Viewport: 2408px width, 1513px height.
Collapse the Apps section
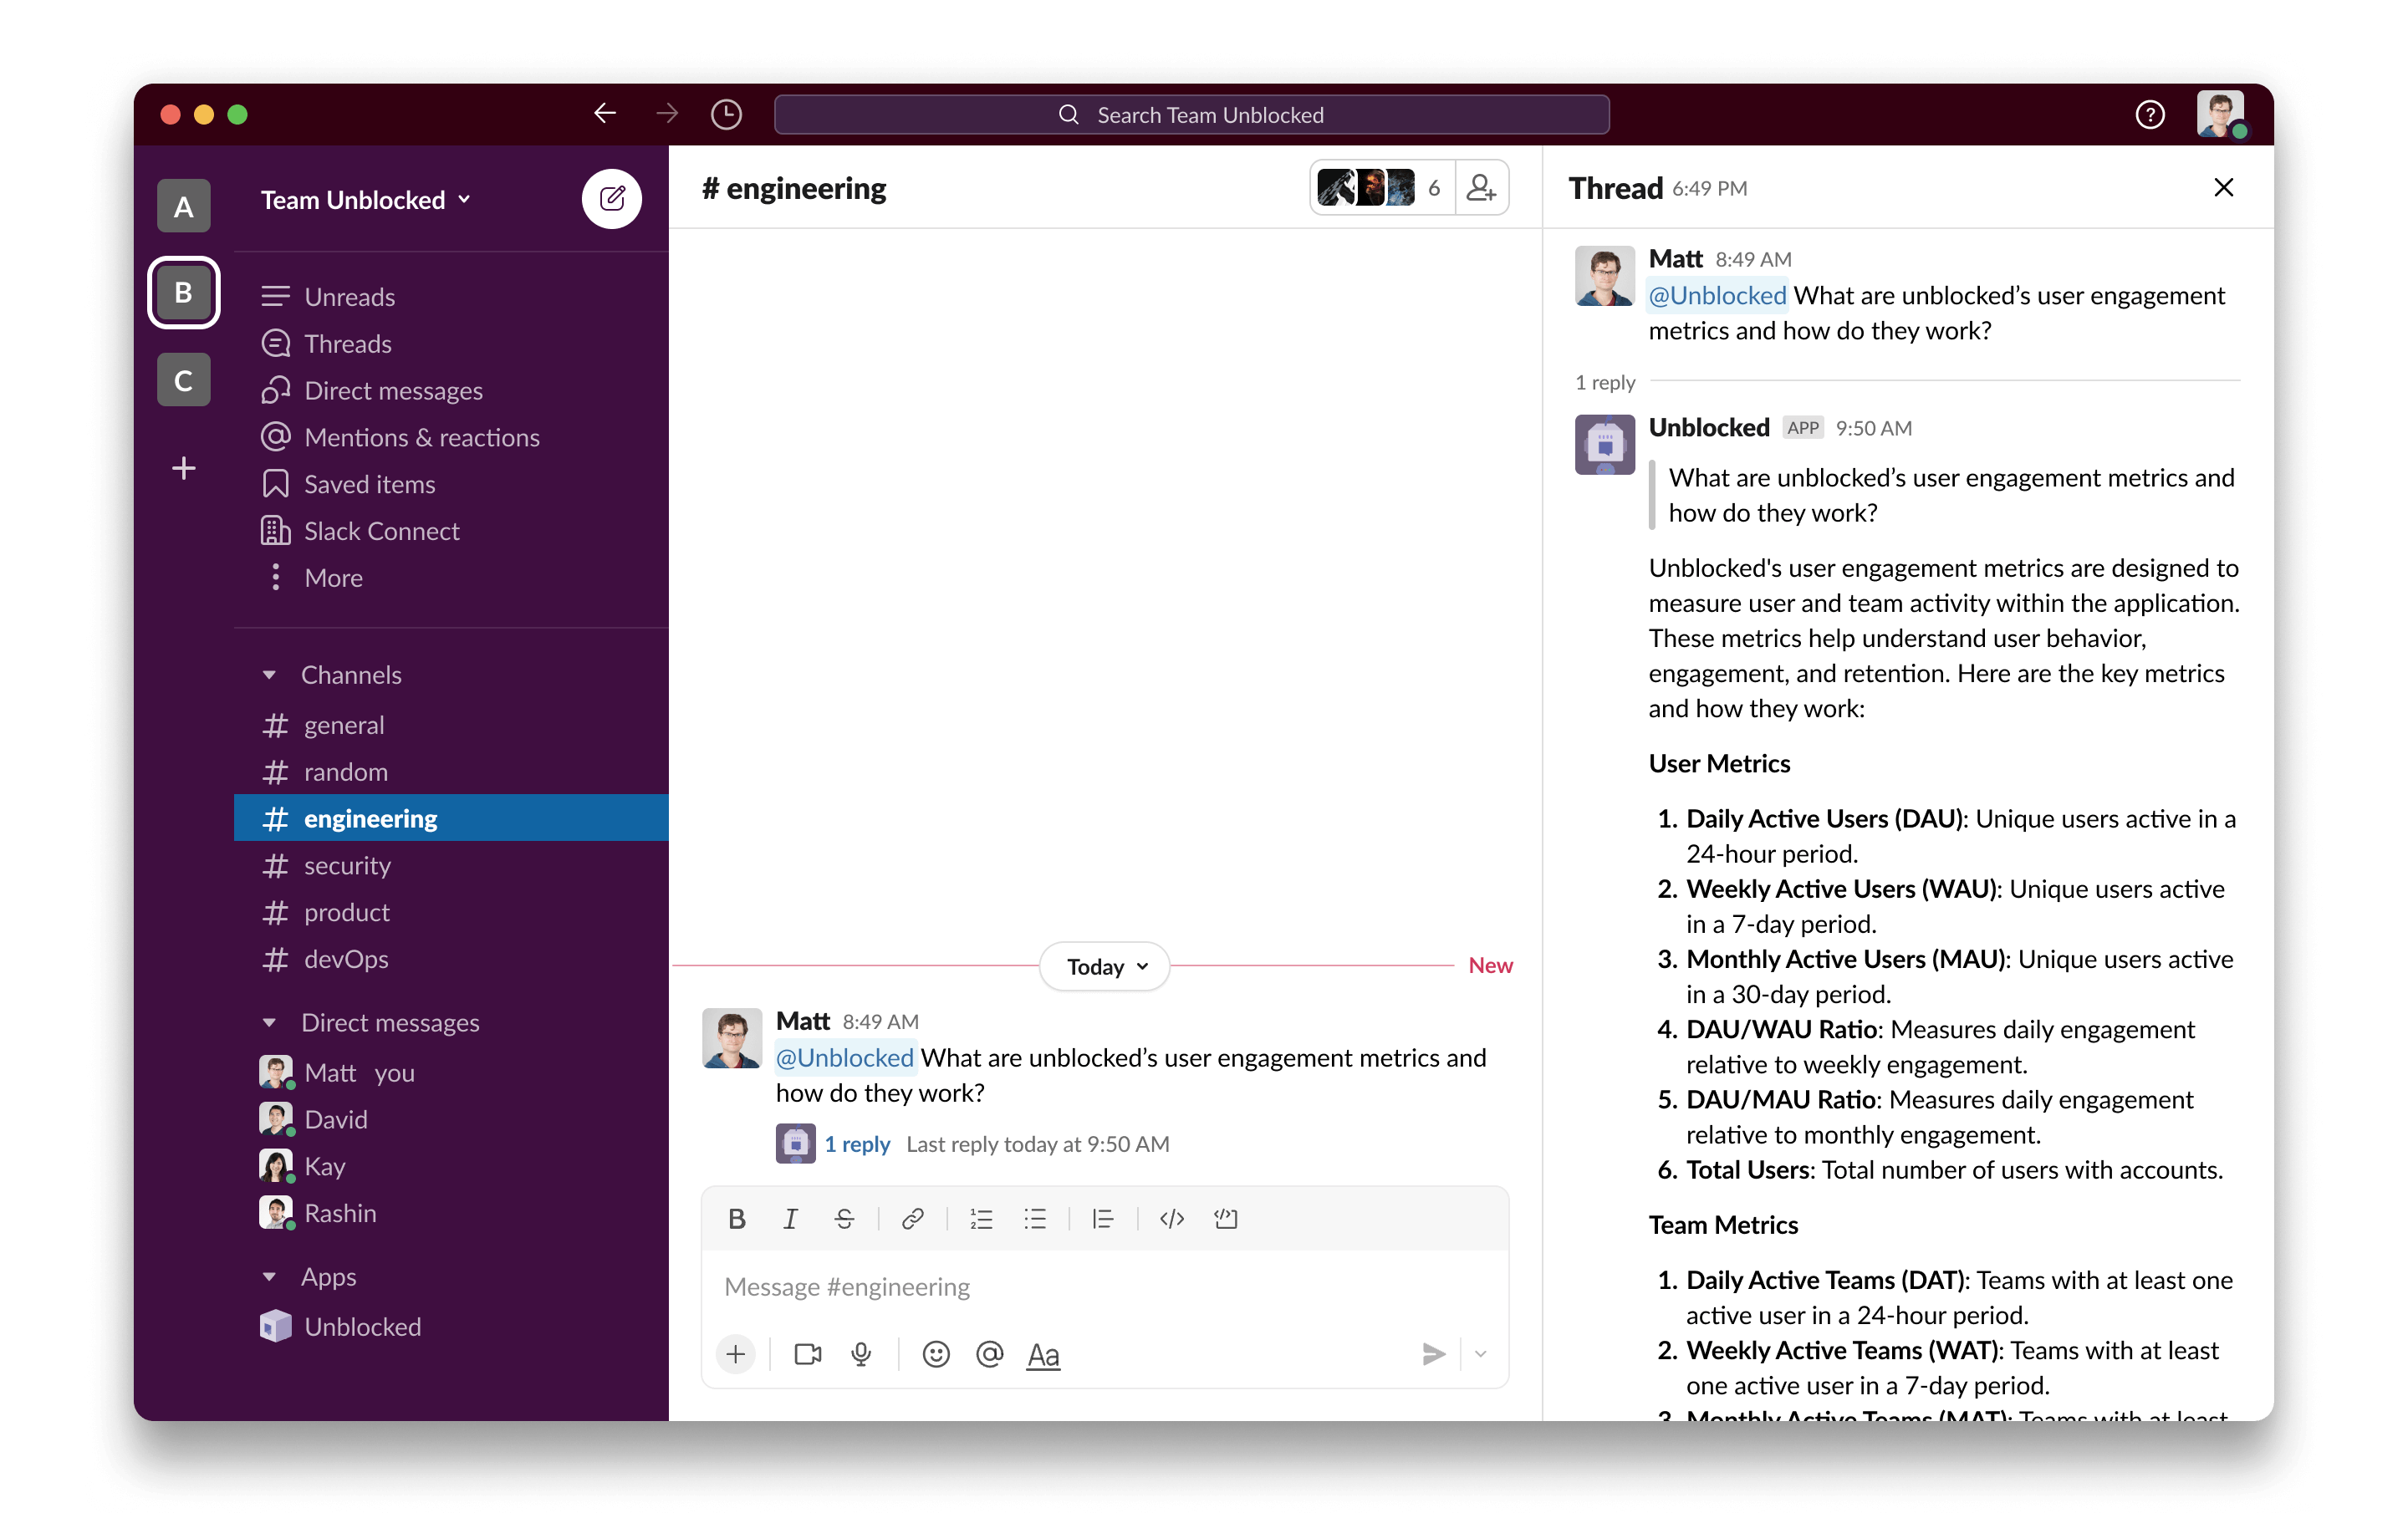(x=269, y=1276)
